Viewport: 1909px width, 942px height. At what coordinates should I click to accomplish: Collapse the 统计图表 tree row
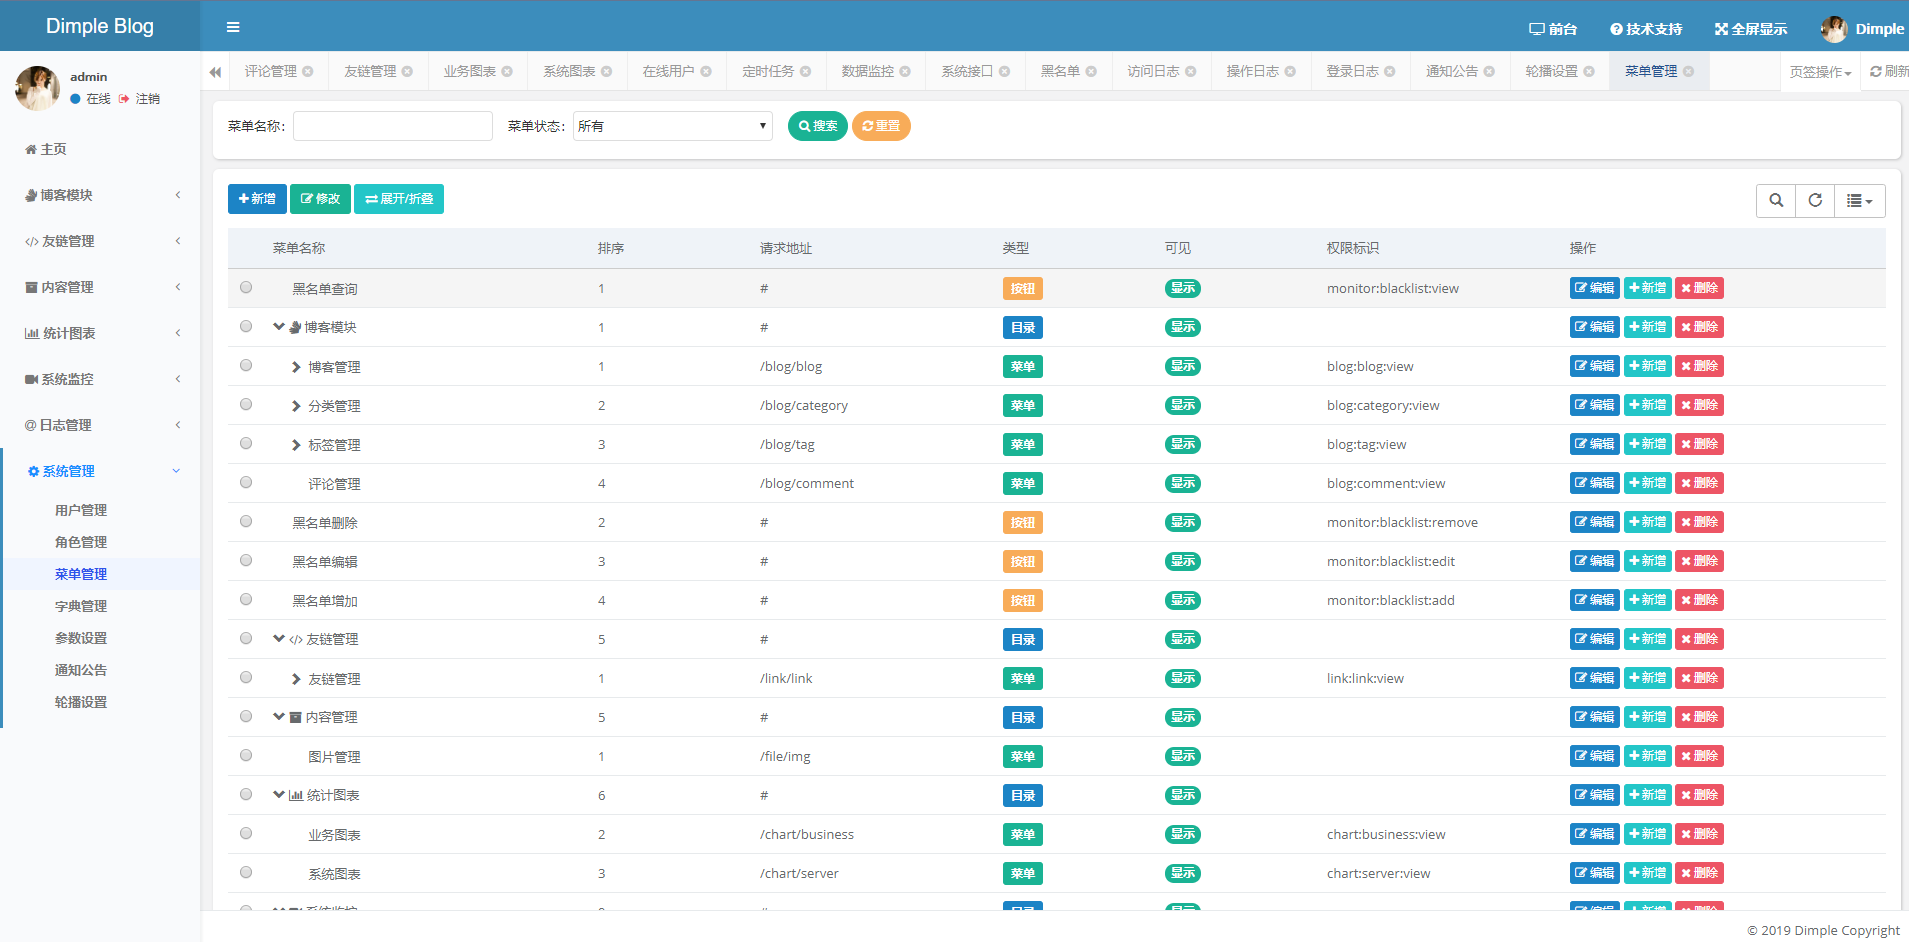279,794
